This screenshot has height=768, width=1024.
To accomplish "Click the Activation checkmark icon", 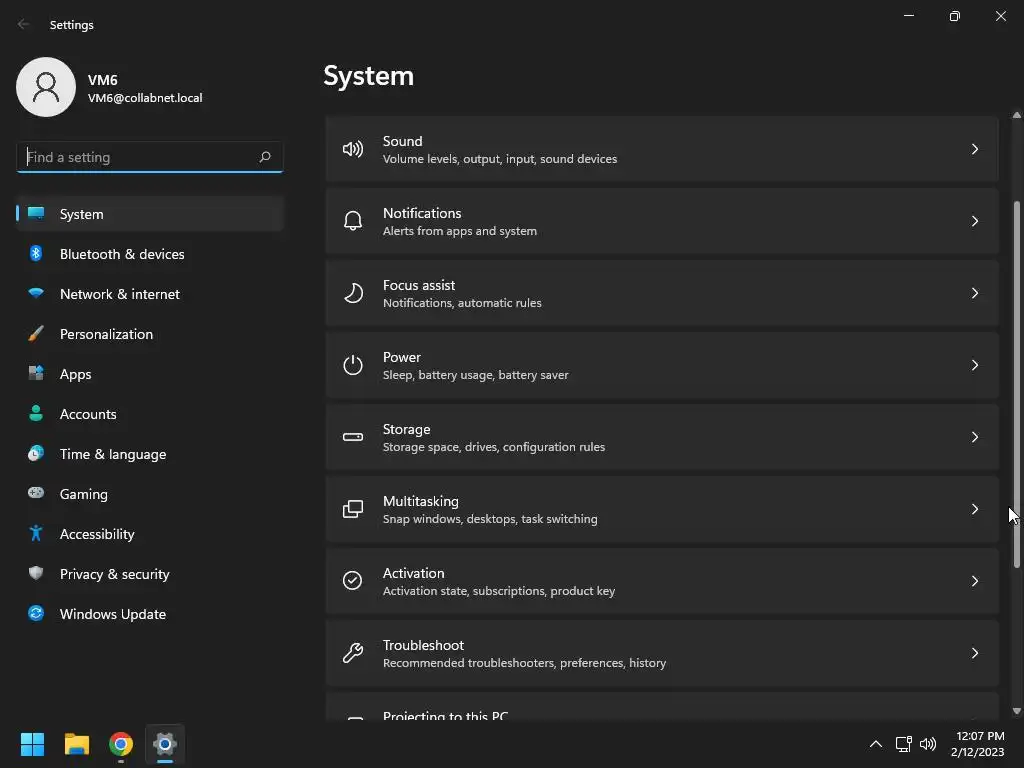I will pos(353,581).
